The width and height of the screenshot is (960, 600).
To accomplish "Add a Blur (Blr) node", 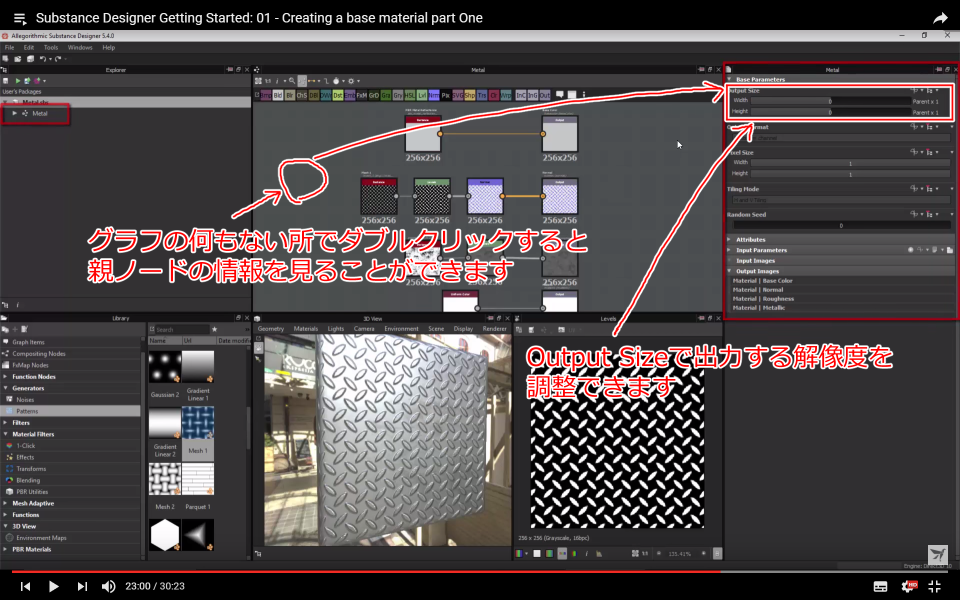I will (290, 95).
